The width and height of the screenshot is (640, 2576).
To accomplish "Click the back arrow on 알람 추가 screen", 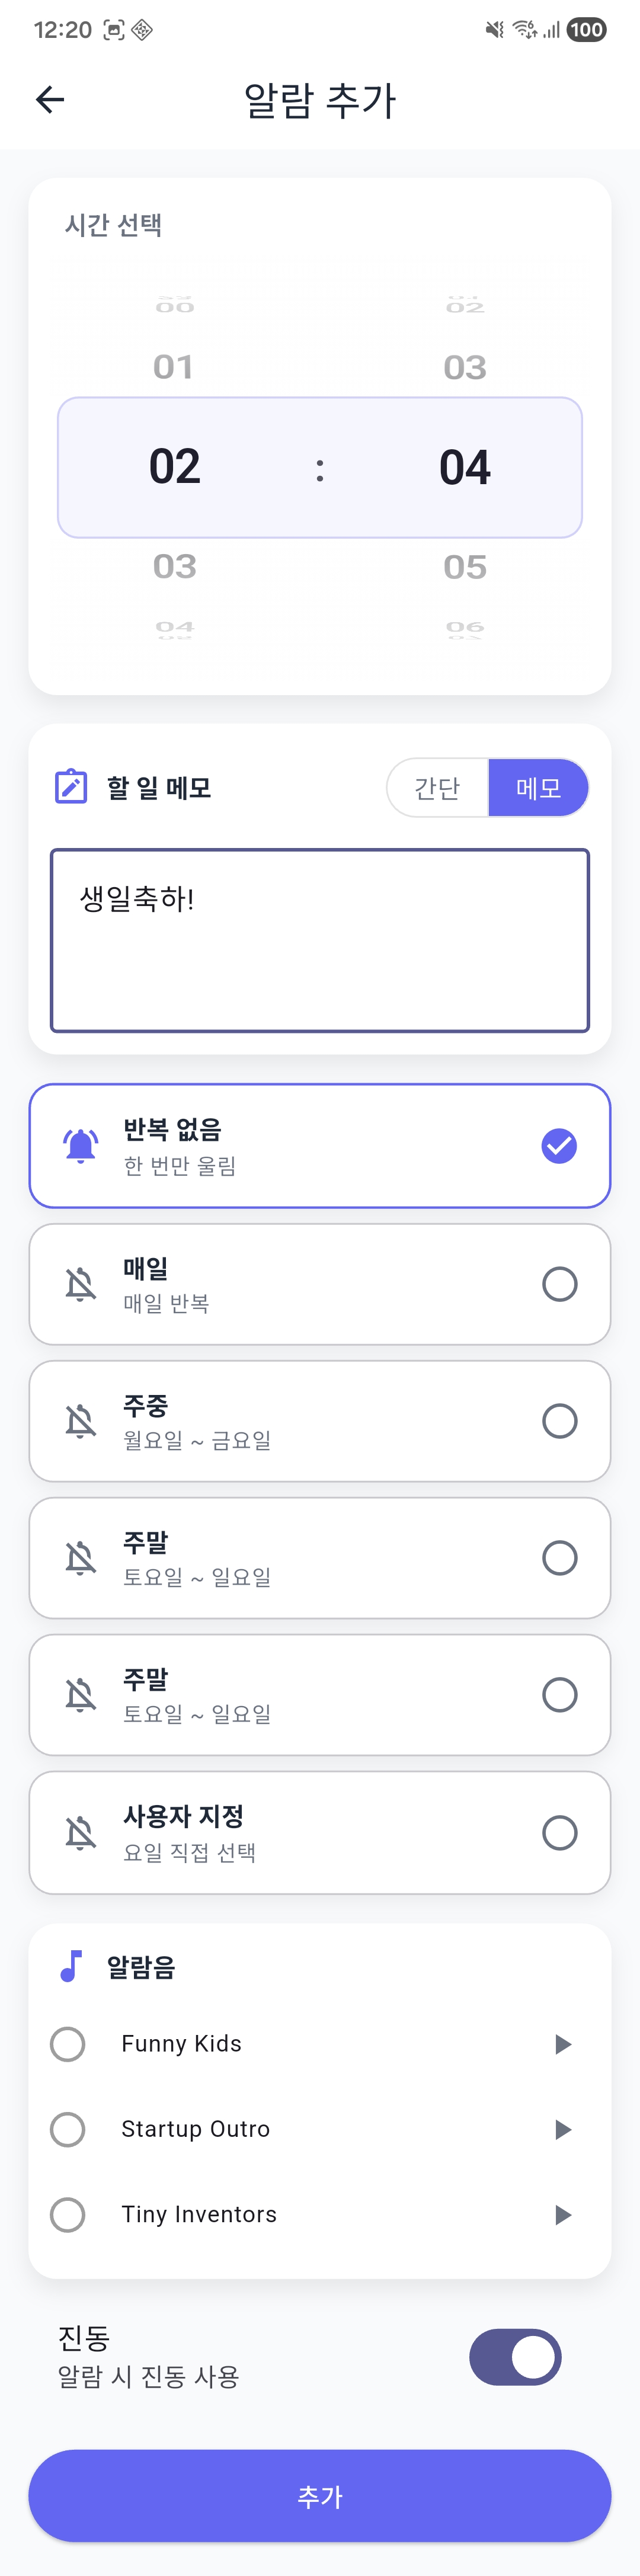I will click(49, 99).
